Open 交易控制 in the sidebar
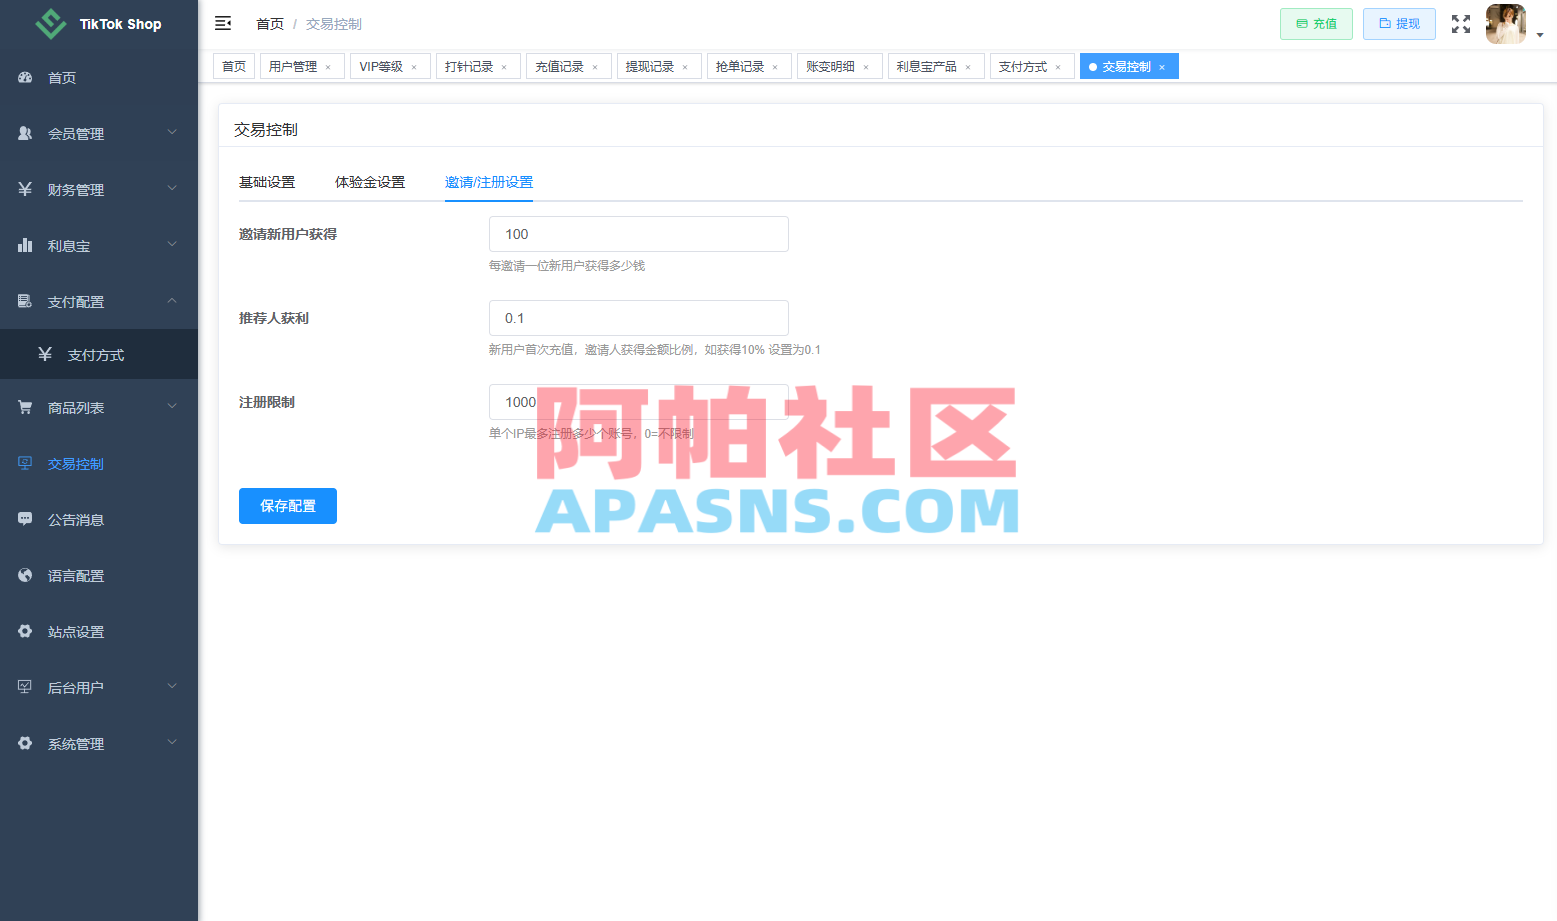This screenshot has height=921, width=1557. pos(99,463)
